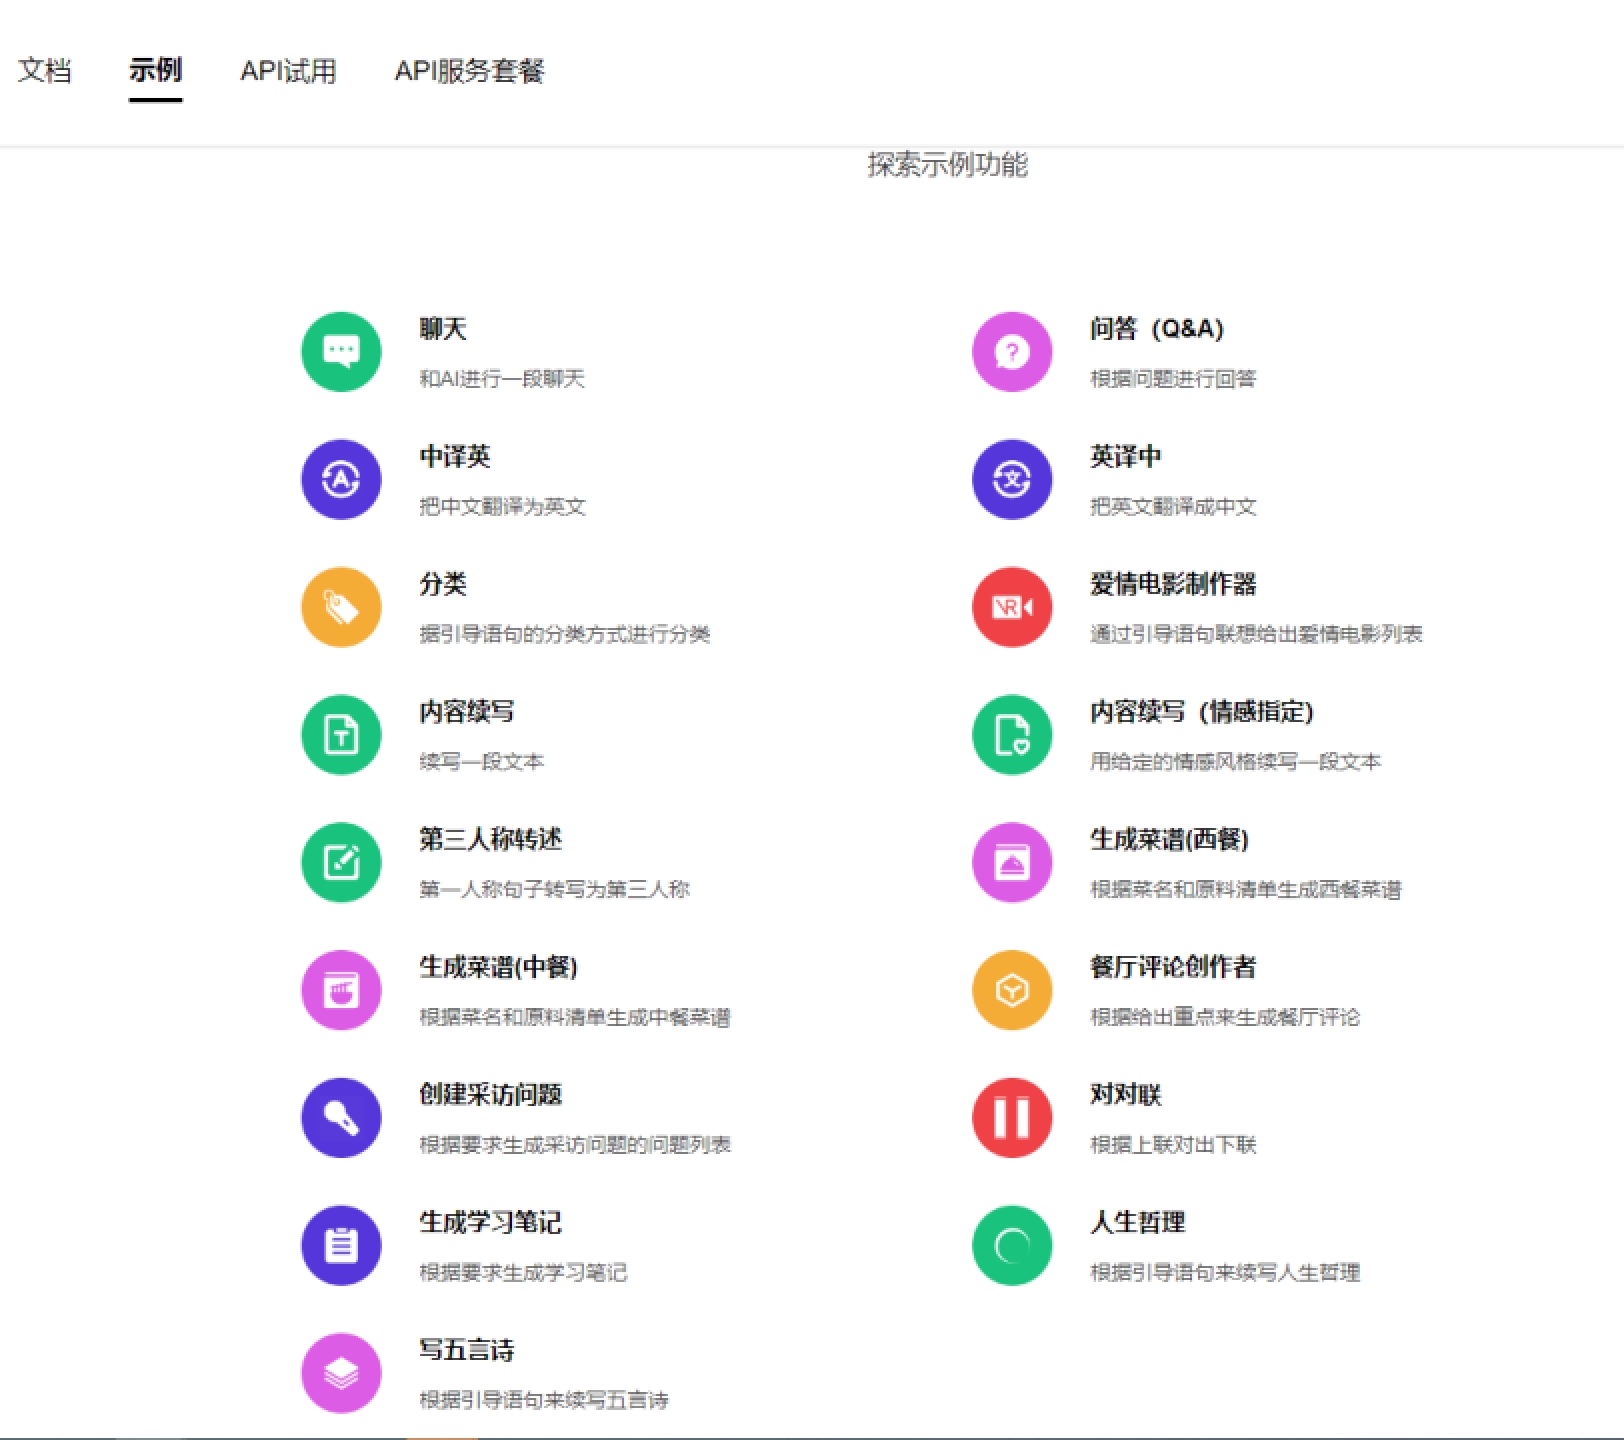This screenshot has height=1440, width=1624.
Task: Select the 示例 tab
Action: click(155, 71)
